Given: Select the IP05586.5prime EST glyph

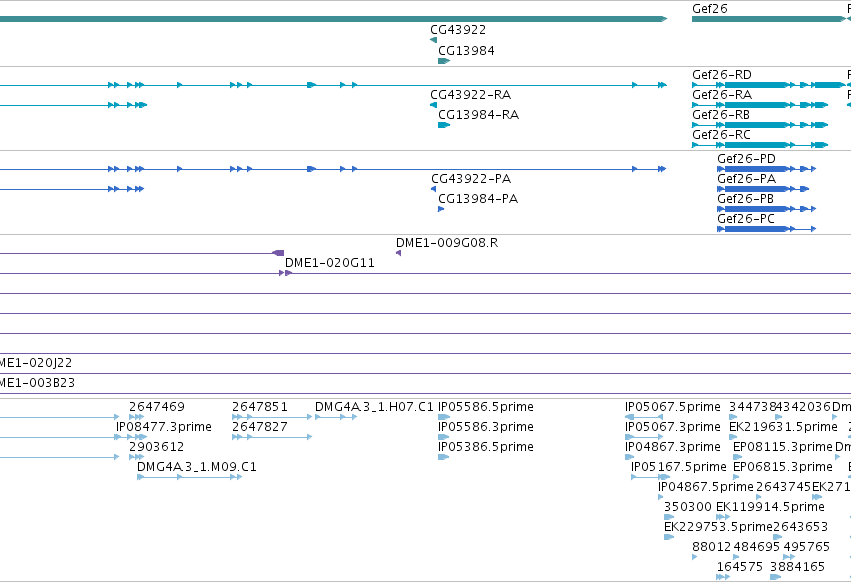Looking at the screenshot, I should click(x=444, y=417).
